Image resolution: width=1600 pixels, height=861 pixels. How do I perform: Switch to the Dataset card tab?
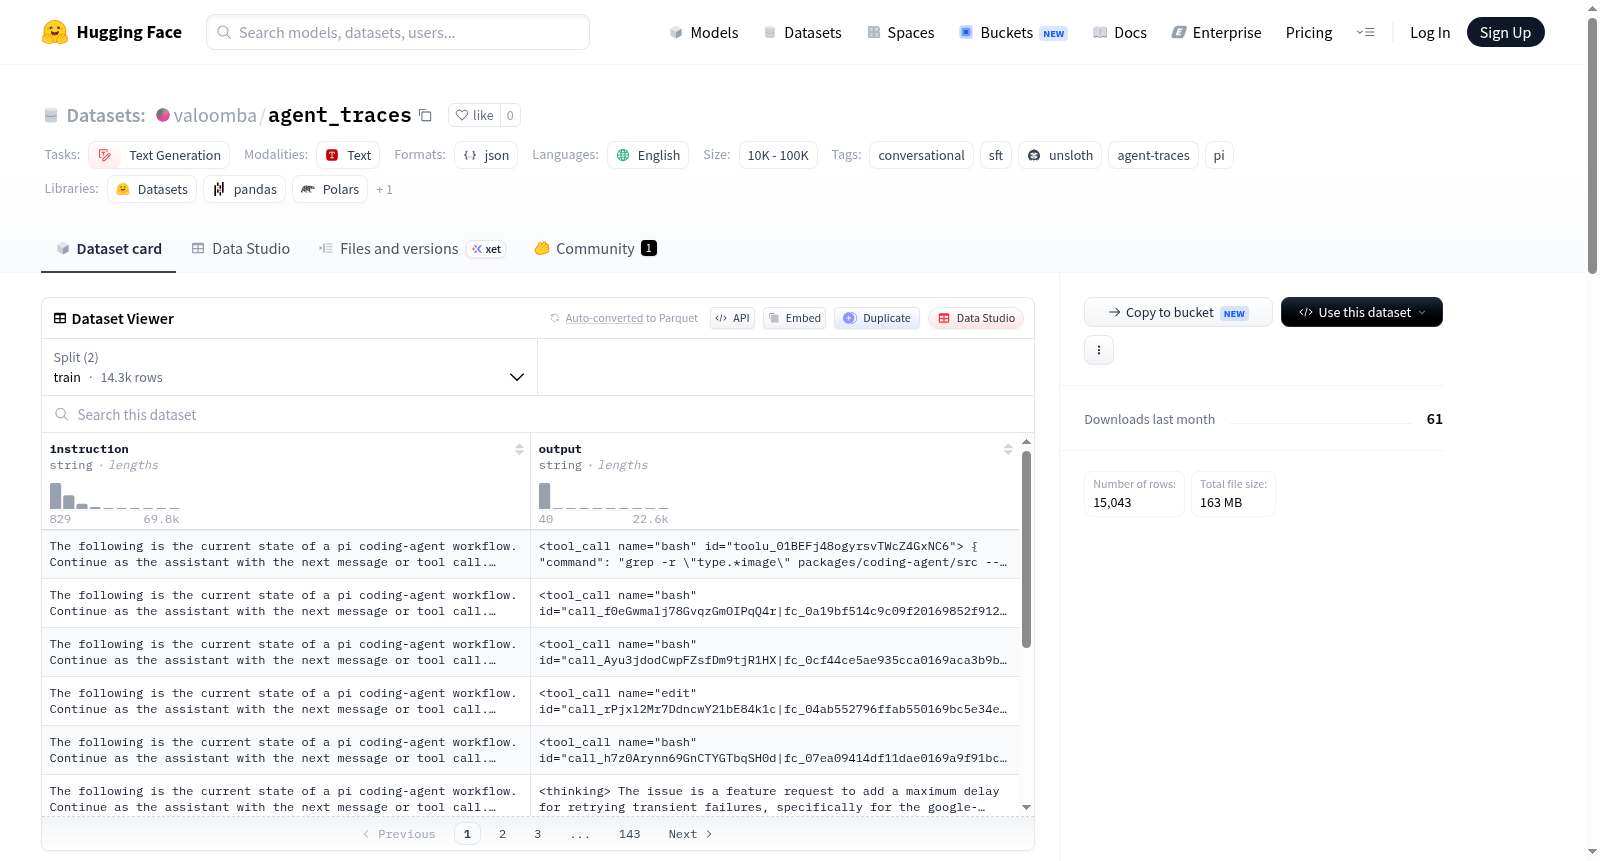point(108,248)
